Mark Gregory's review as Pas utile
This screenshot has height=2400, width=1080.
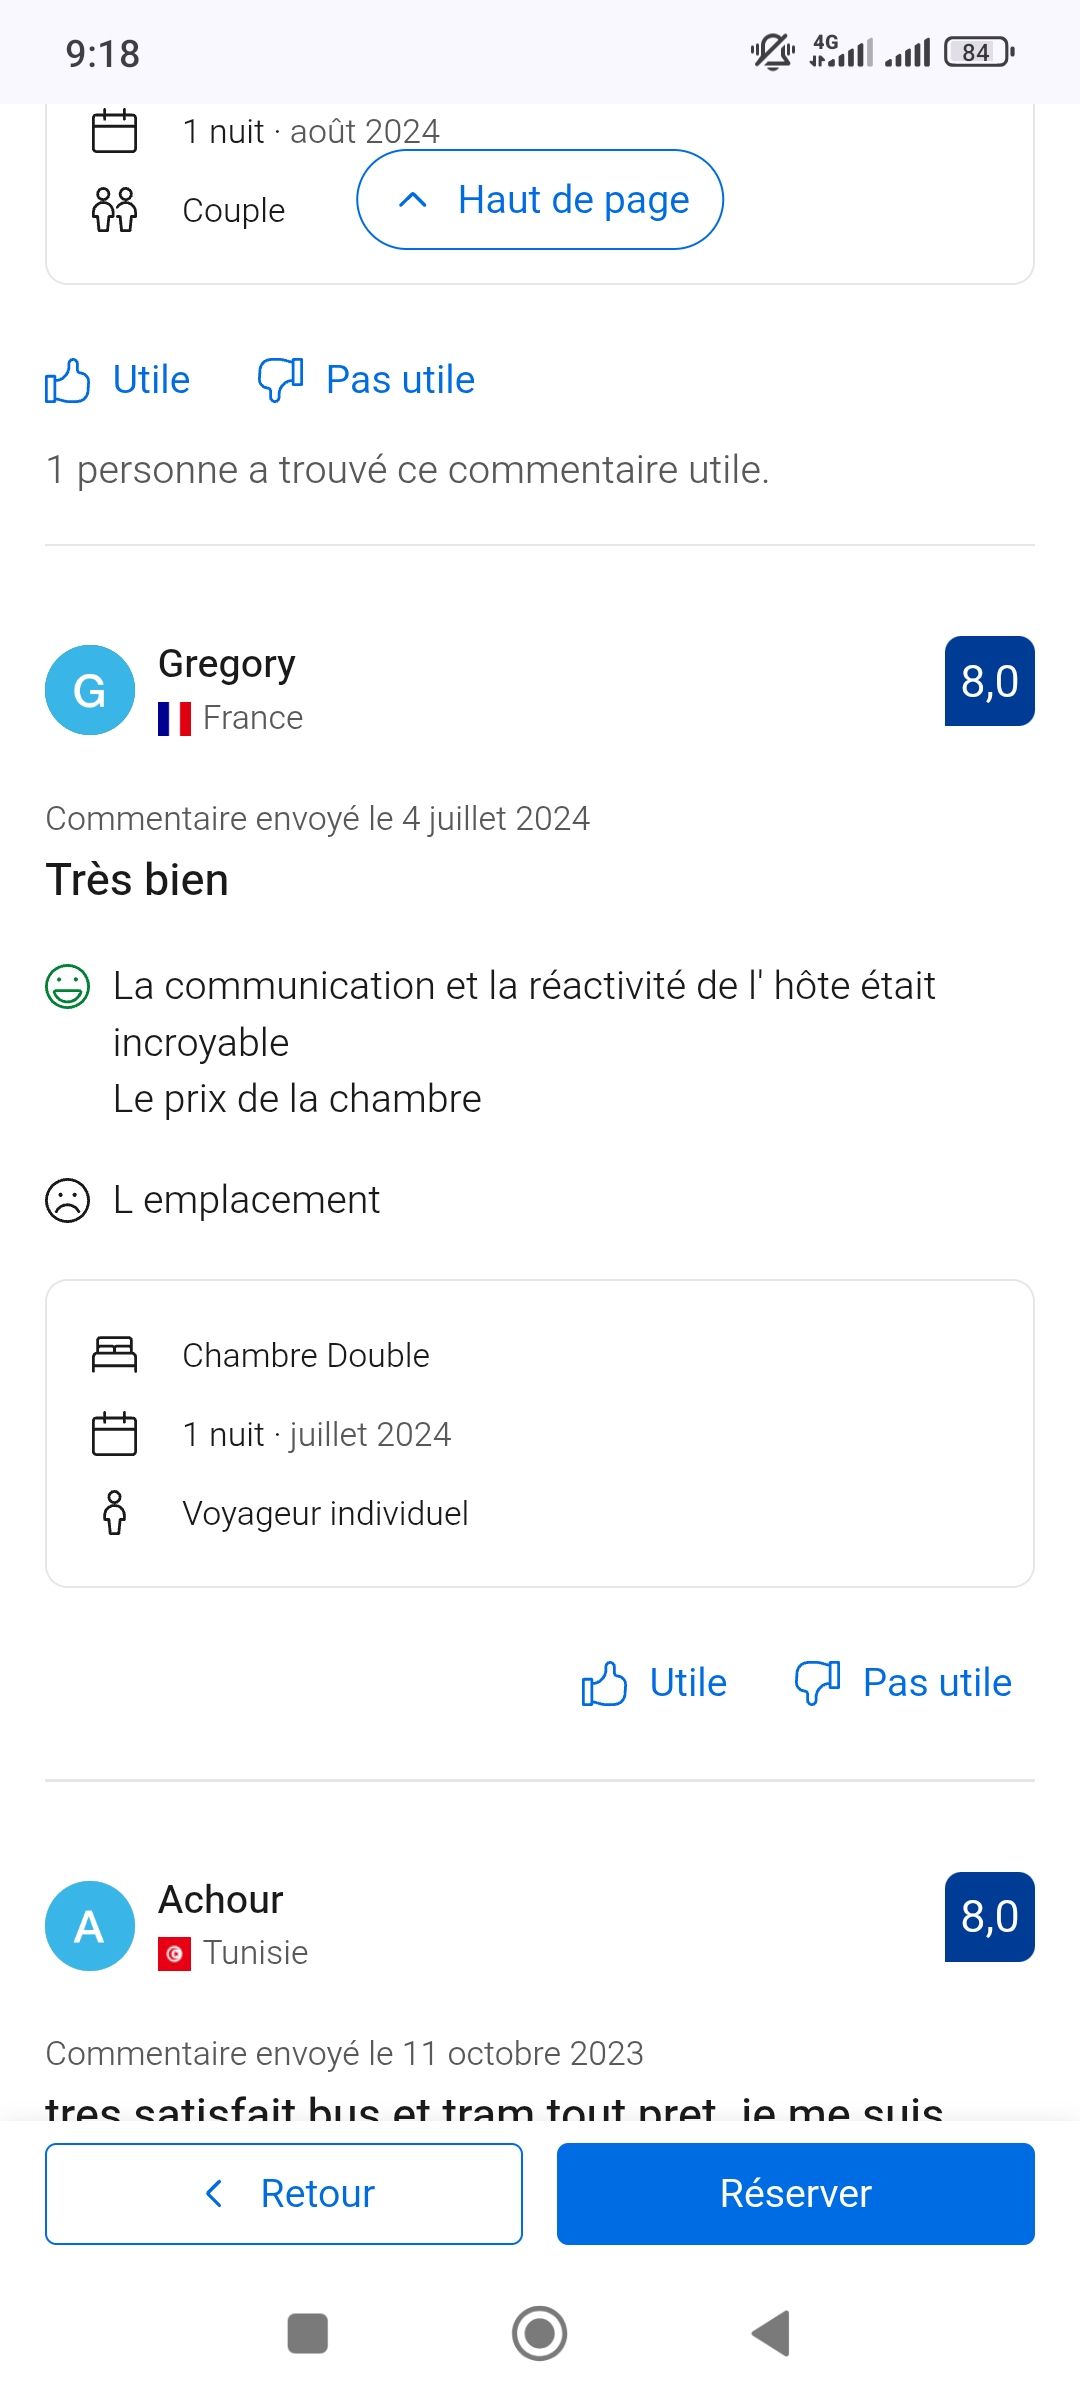[x=937, y=1683]
